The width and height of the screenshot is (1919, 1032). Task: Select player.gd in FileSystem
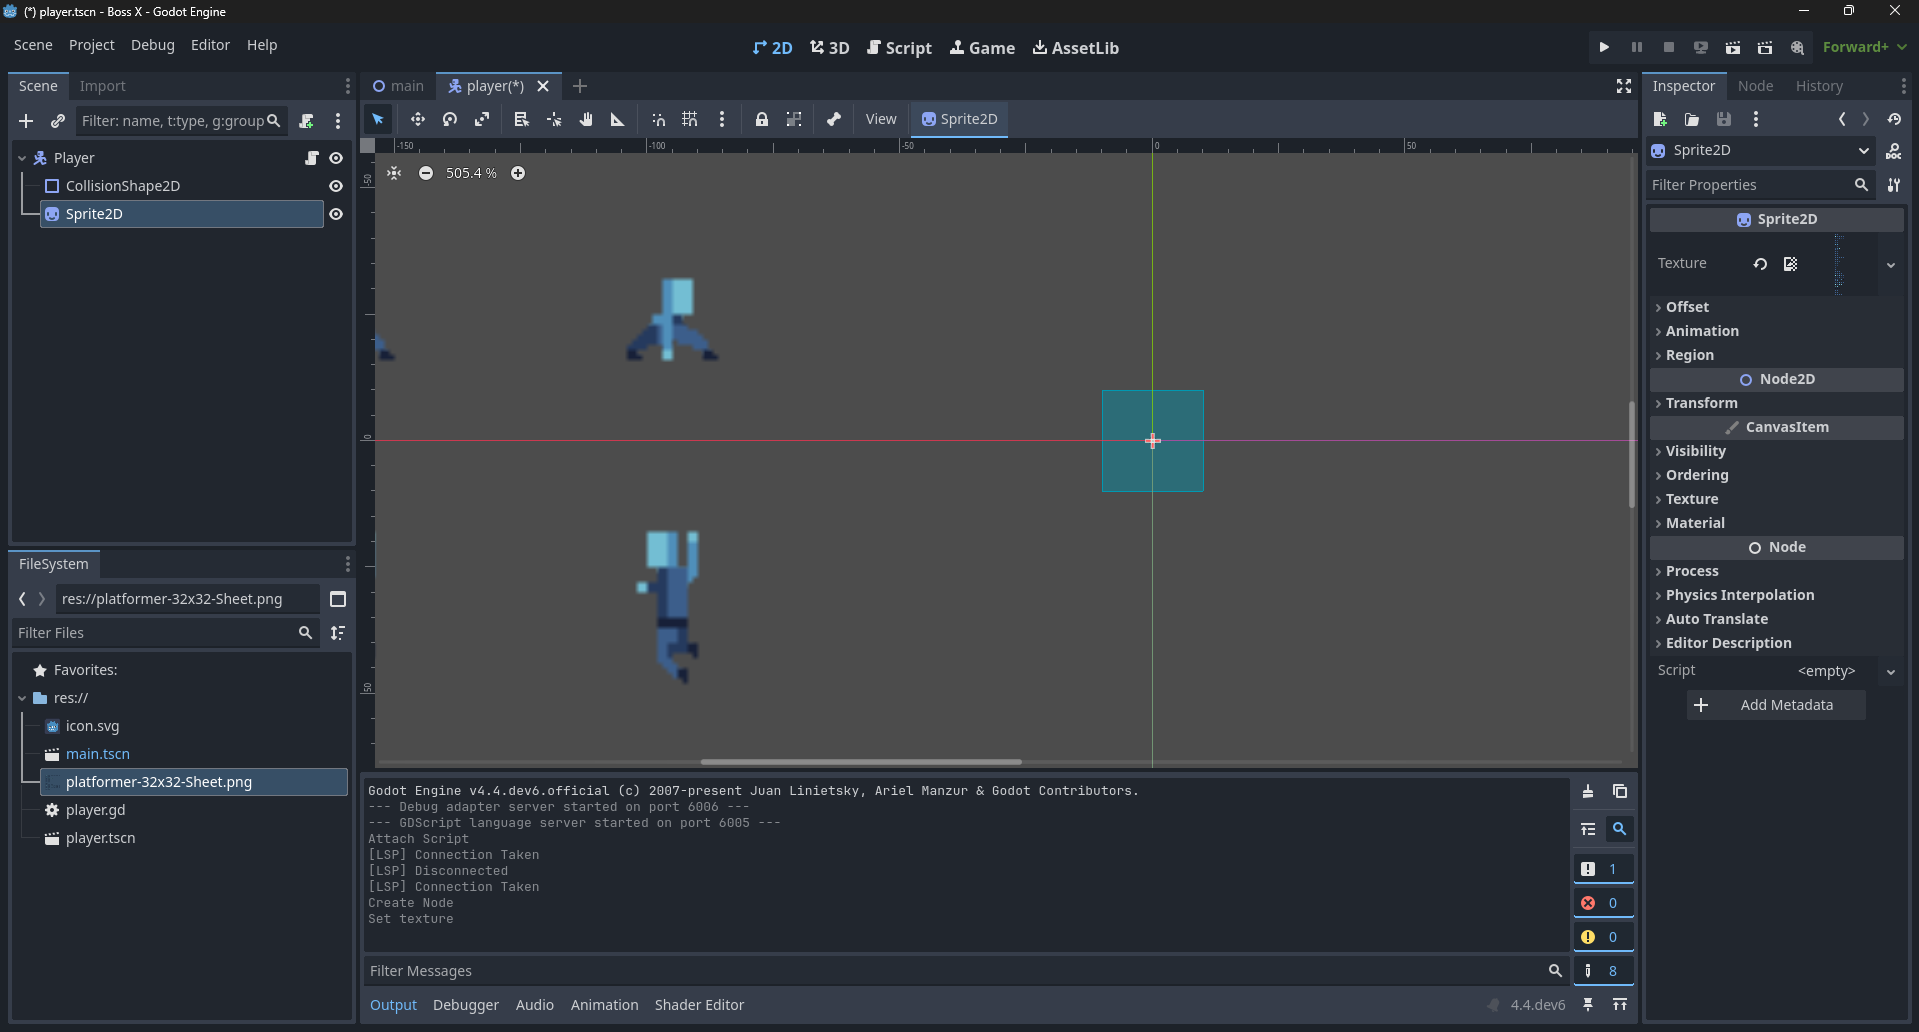tap(95, 810)
